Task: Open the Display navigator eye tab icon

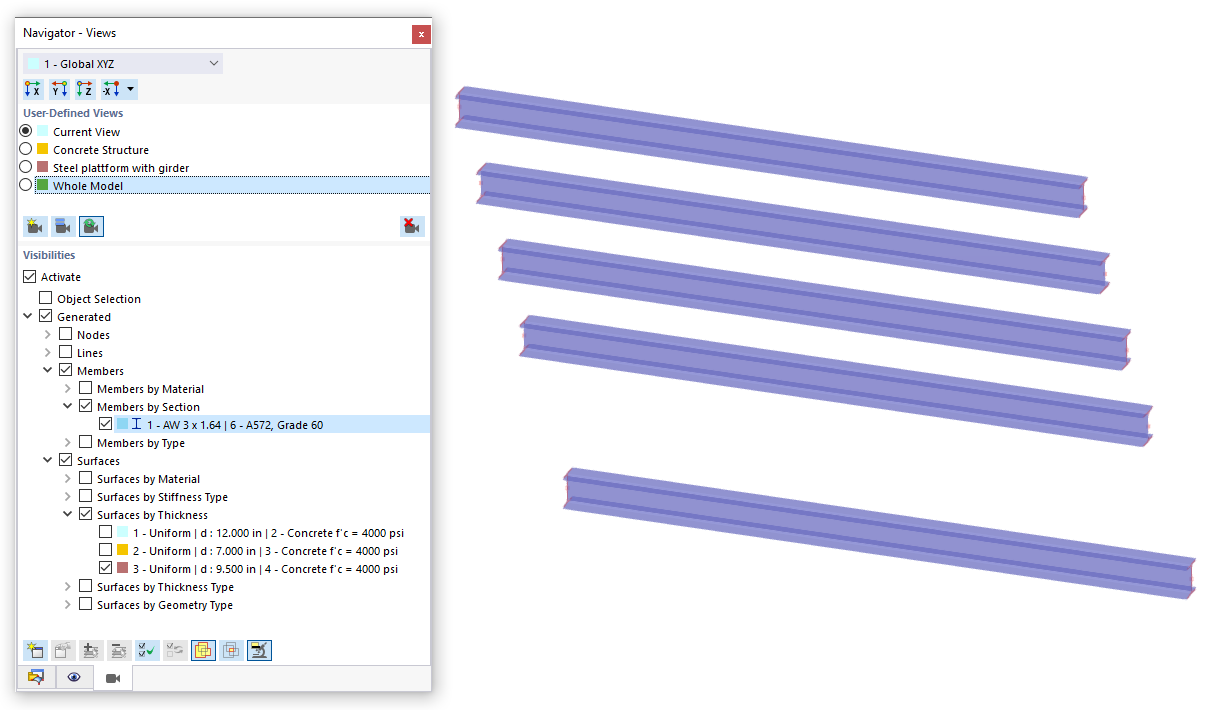Action: pyautogui.click(x=73, y=677)
